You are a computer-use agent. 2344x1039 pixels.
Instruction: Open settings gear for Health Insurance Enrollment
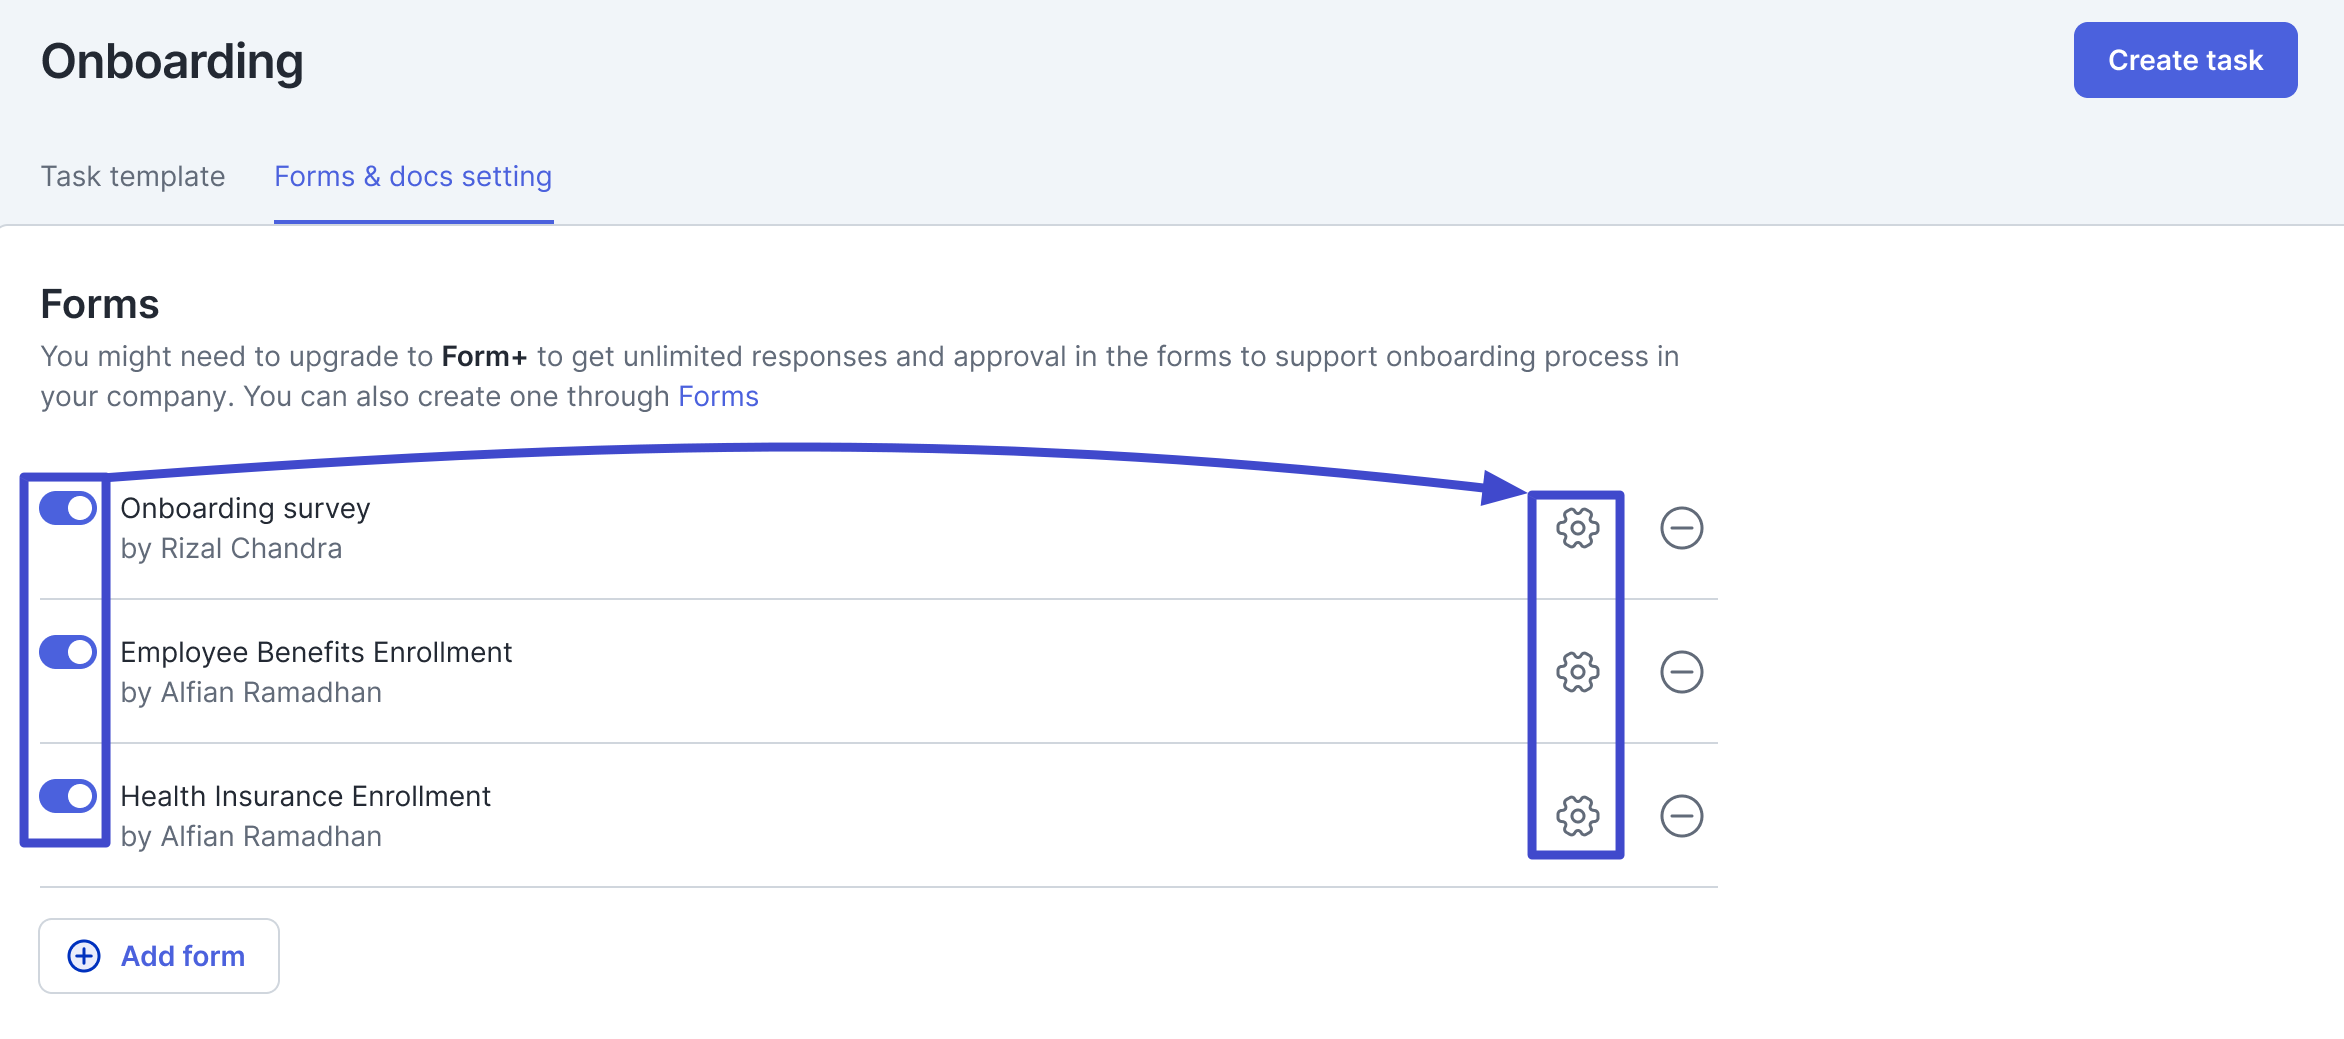1577,816
